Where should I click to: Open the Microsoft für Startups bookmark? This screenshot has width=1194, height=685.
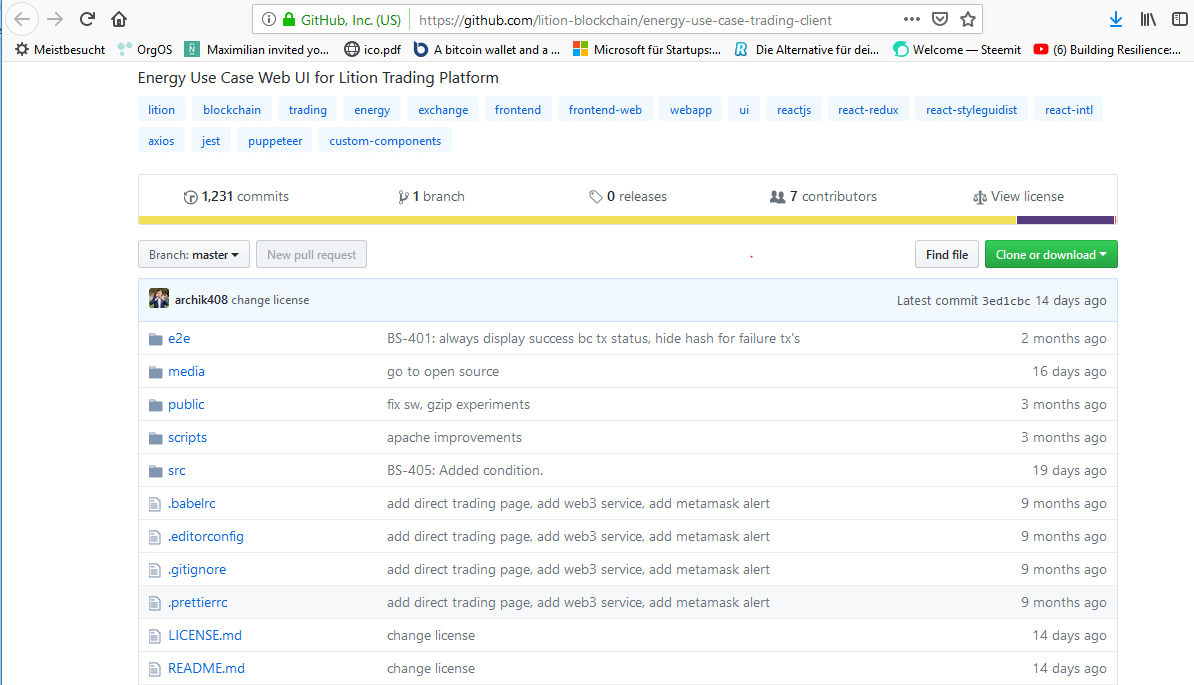pyautogui.click(x=647, y=49)
